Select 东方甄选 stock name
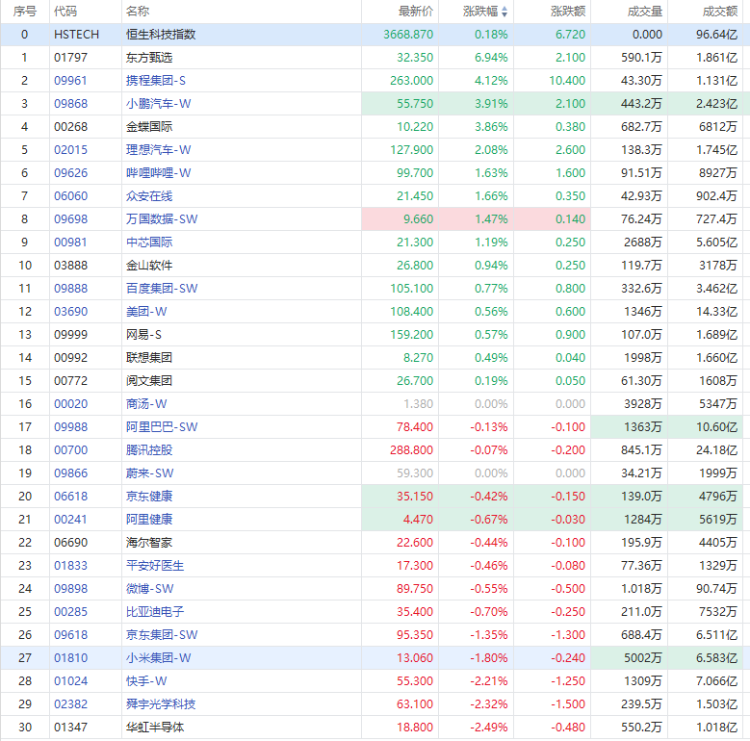This screenshot has width=750, height=741. point(149,57)
